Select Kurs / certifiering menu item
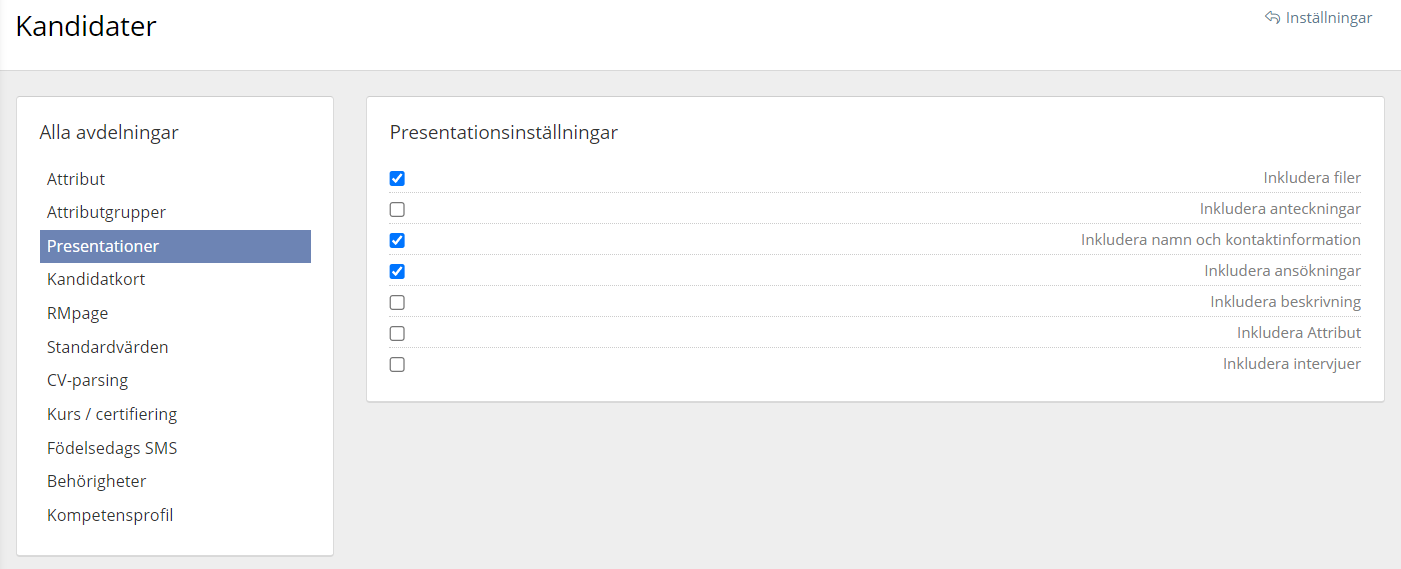Image resolution: width=1401 pixels, height=569 pixels. (x=112, y=415)
